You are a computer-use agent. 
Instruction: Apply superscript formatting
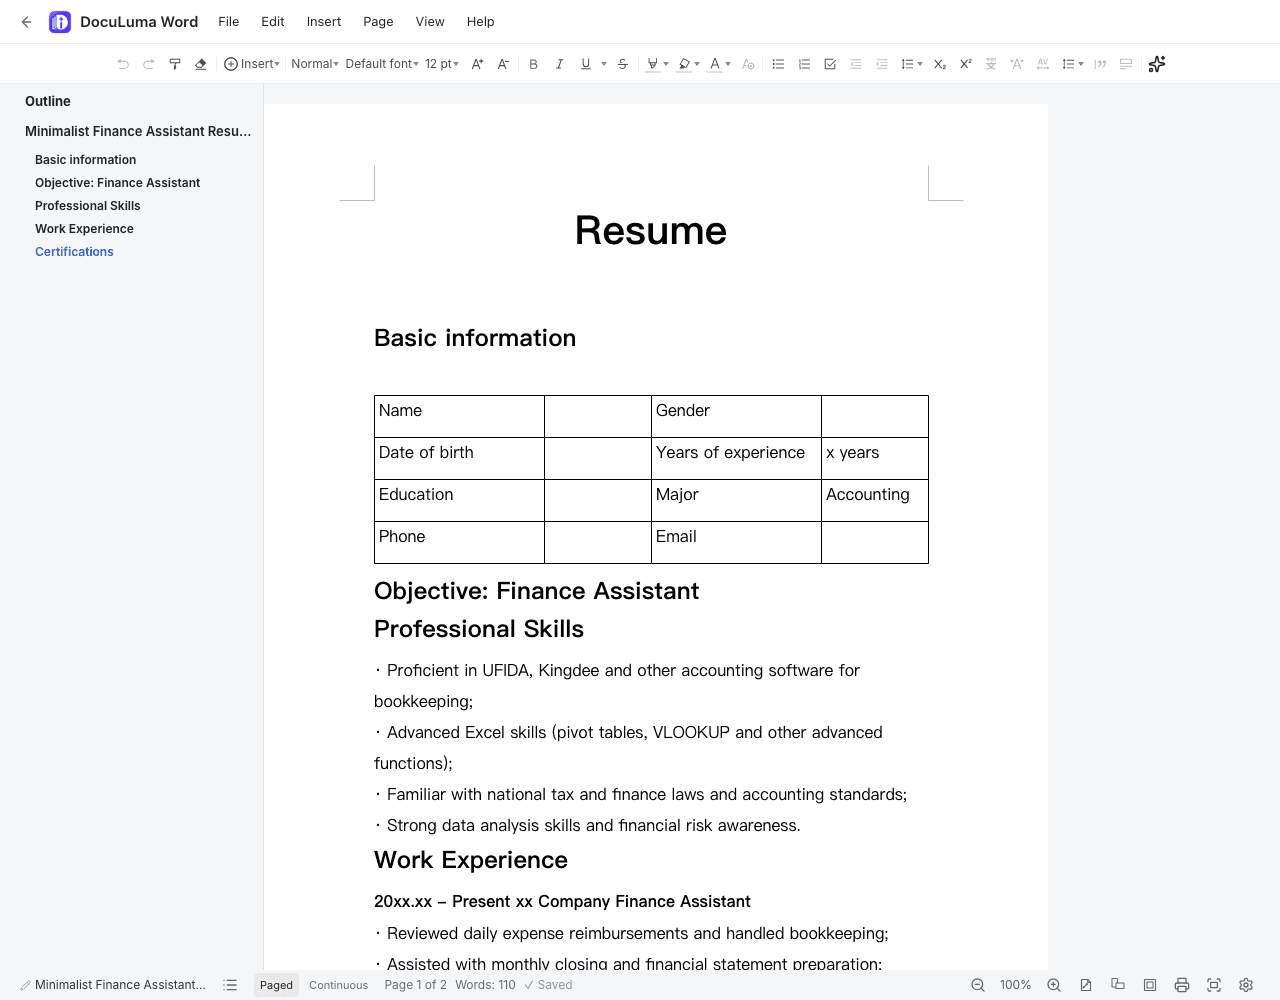[966, 64]
